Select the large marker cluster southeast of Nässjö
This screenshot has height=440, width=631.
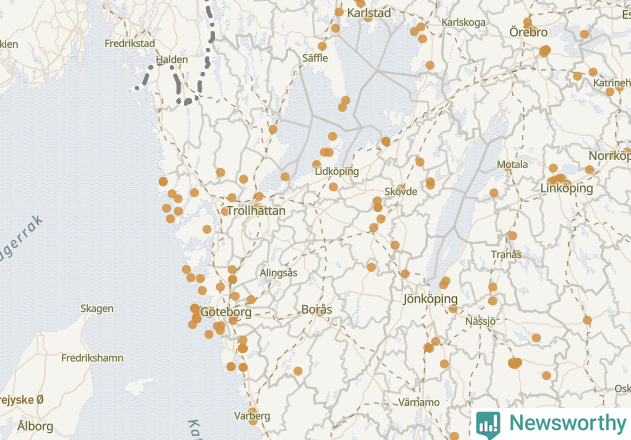click(x=515, y=364)
